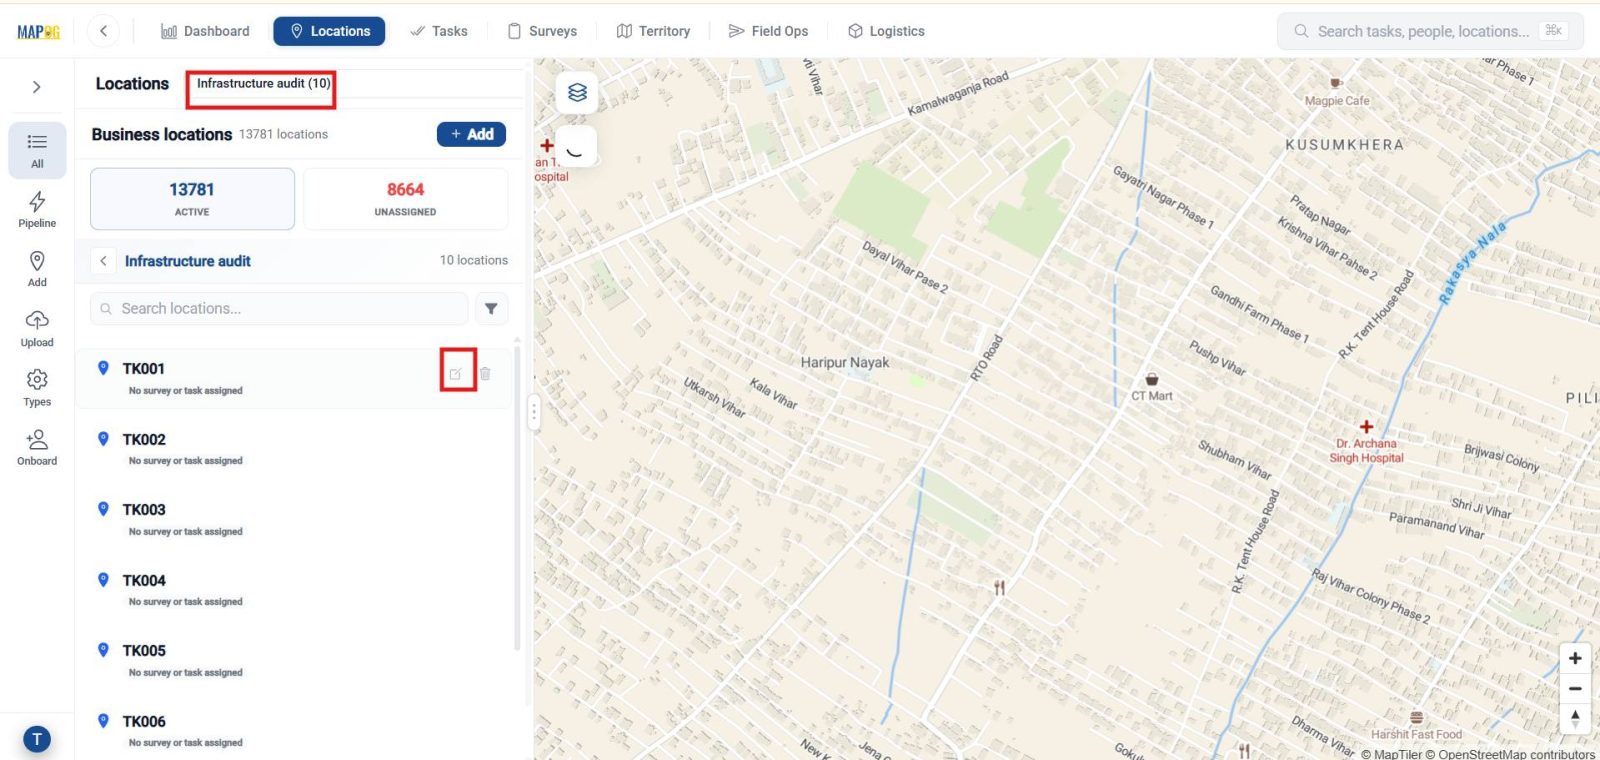Screen dimensions: 1600x760
Task: Open the map layers button
Action: (x=577, y=92)
